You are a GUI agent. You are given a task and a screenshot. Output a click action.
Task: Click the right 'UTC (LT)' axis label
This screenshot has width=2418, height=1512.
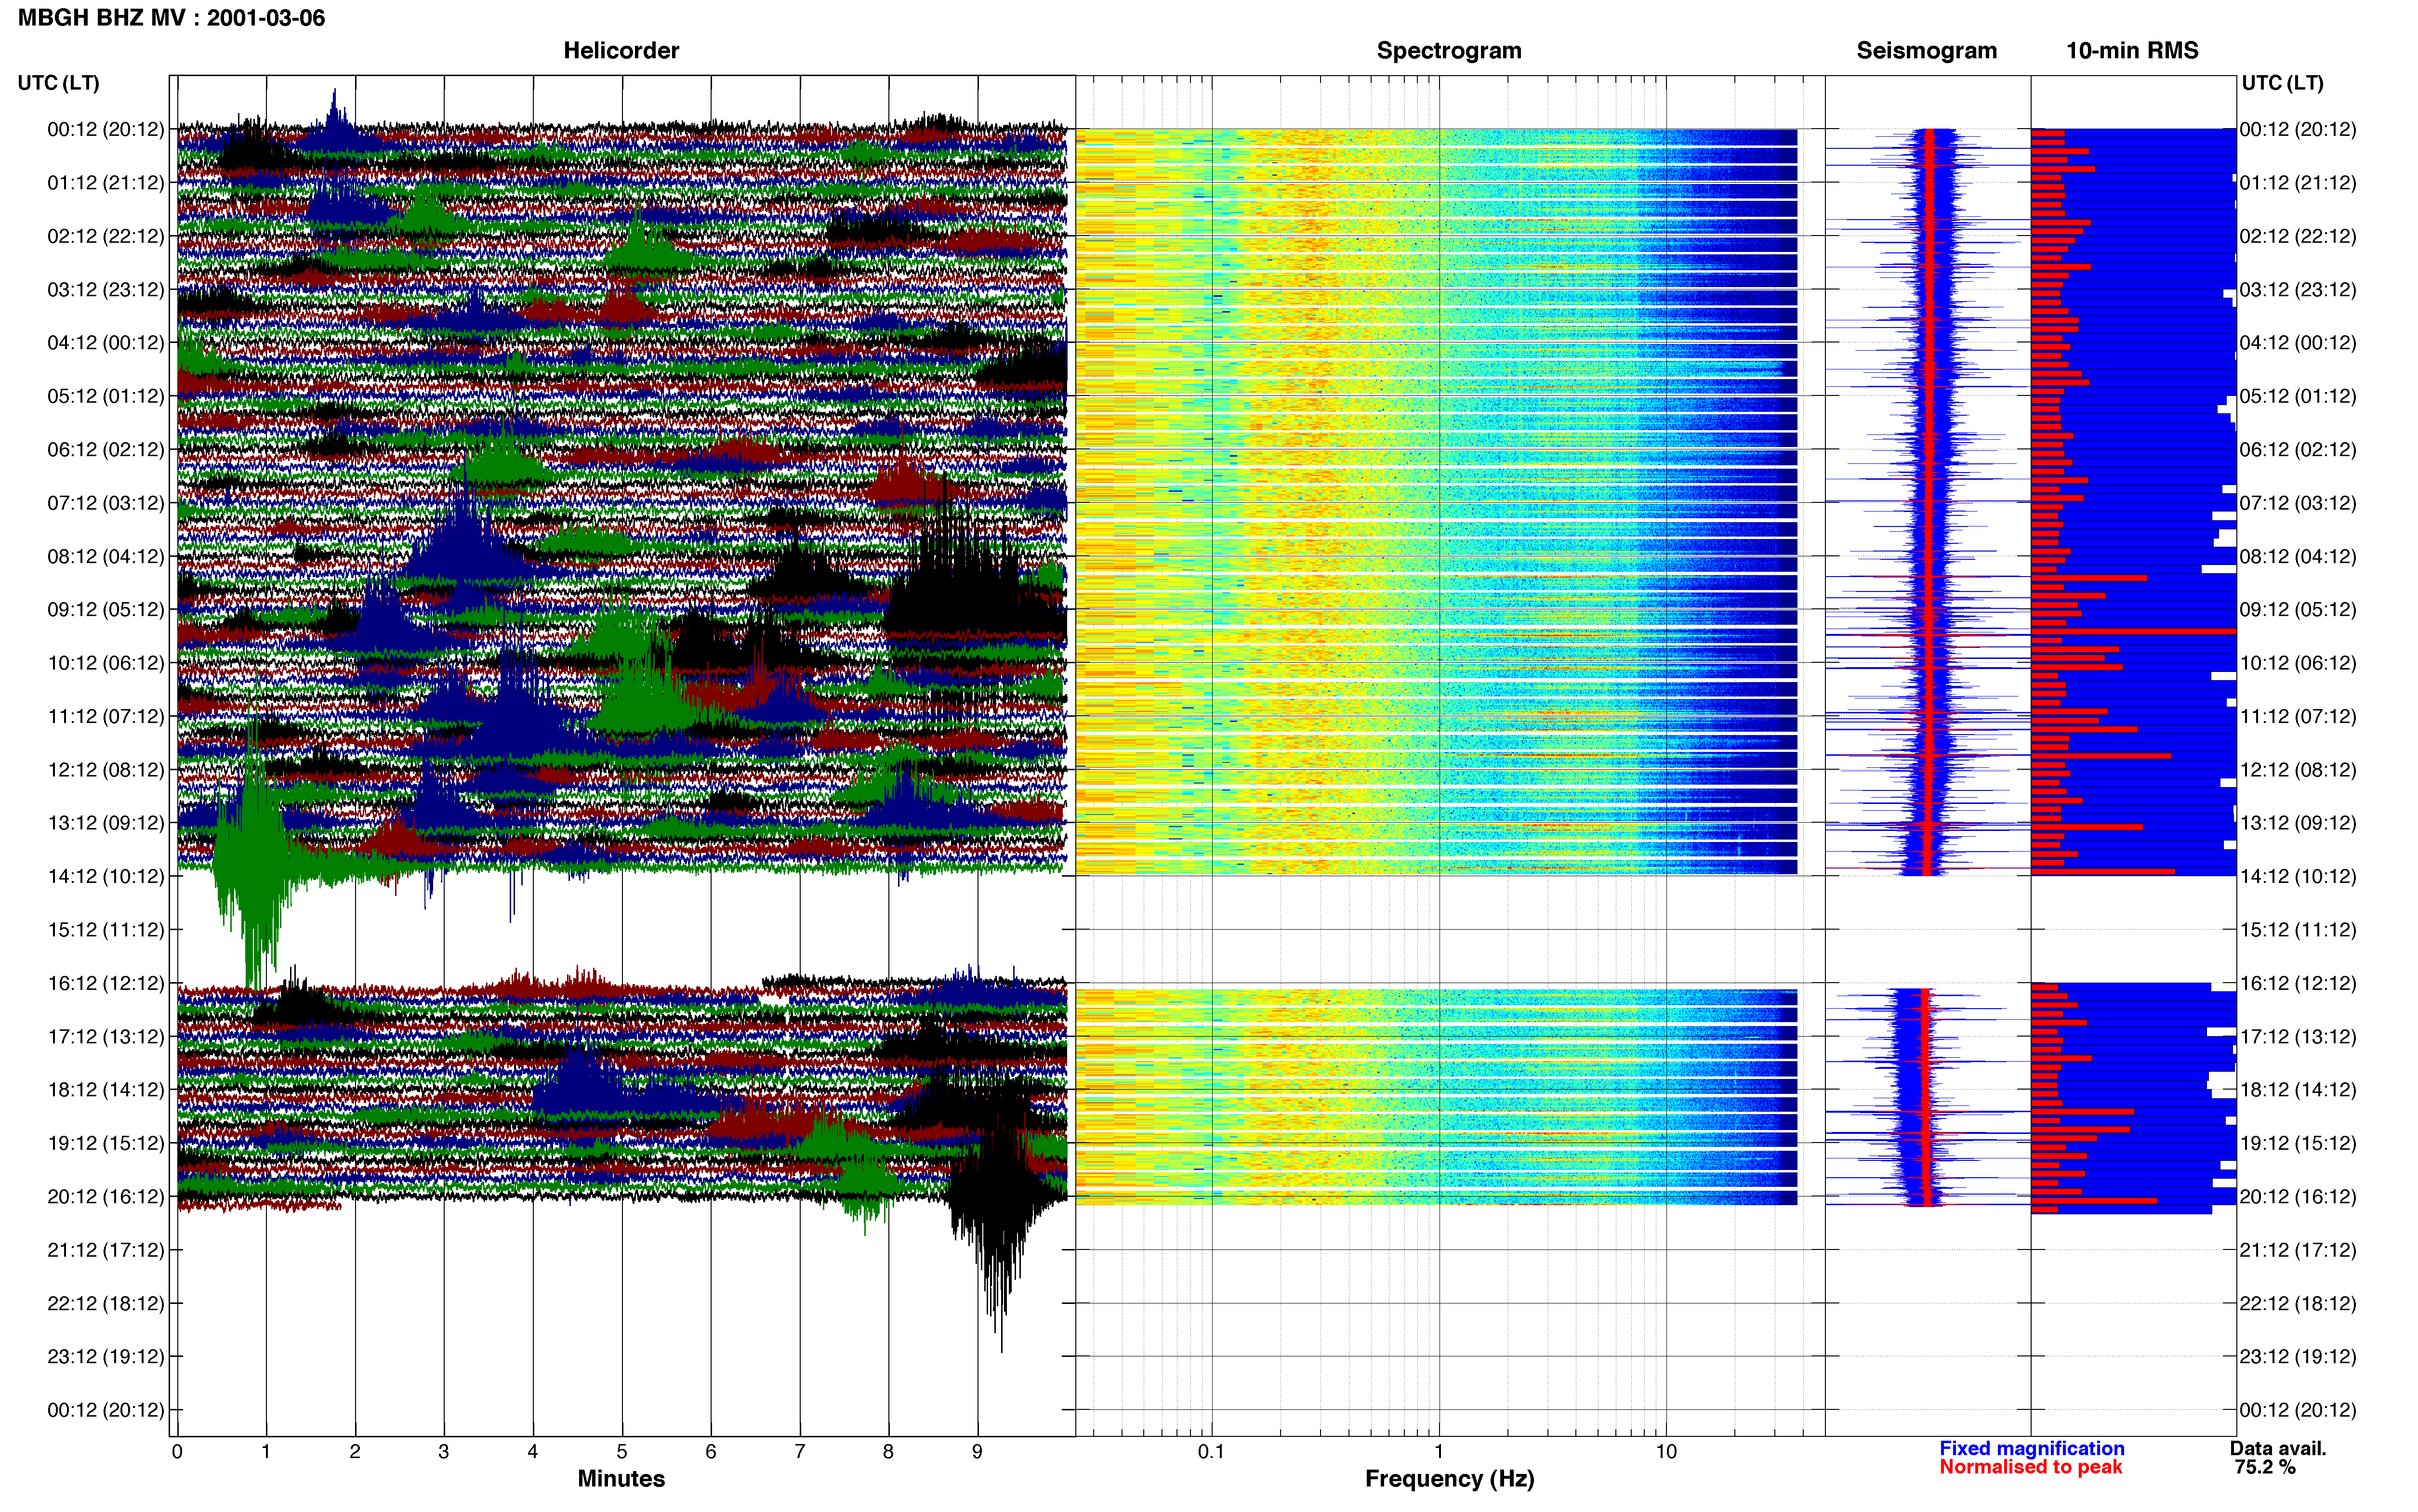(2283, 83)
